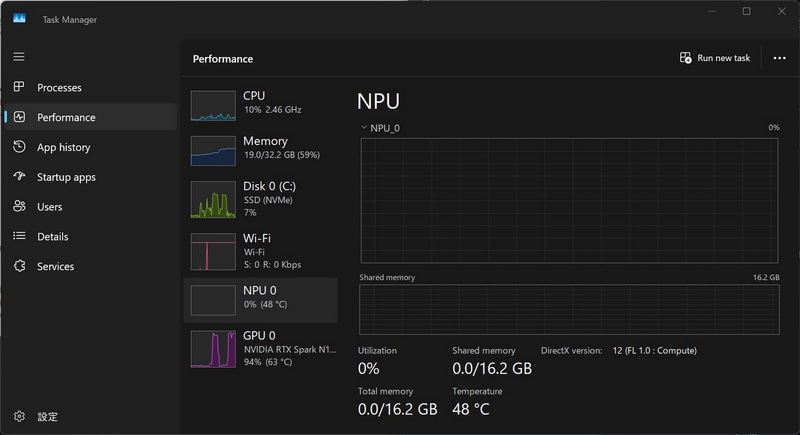The image size is (800, 435).
Task: Select the CPU usage mini graph
Action: coord(213,106)
